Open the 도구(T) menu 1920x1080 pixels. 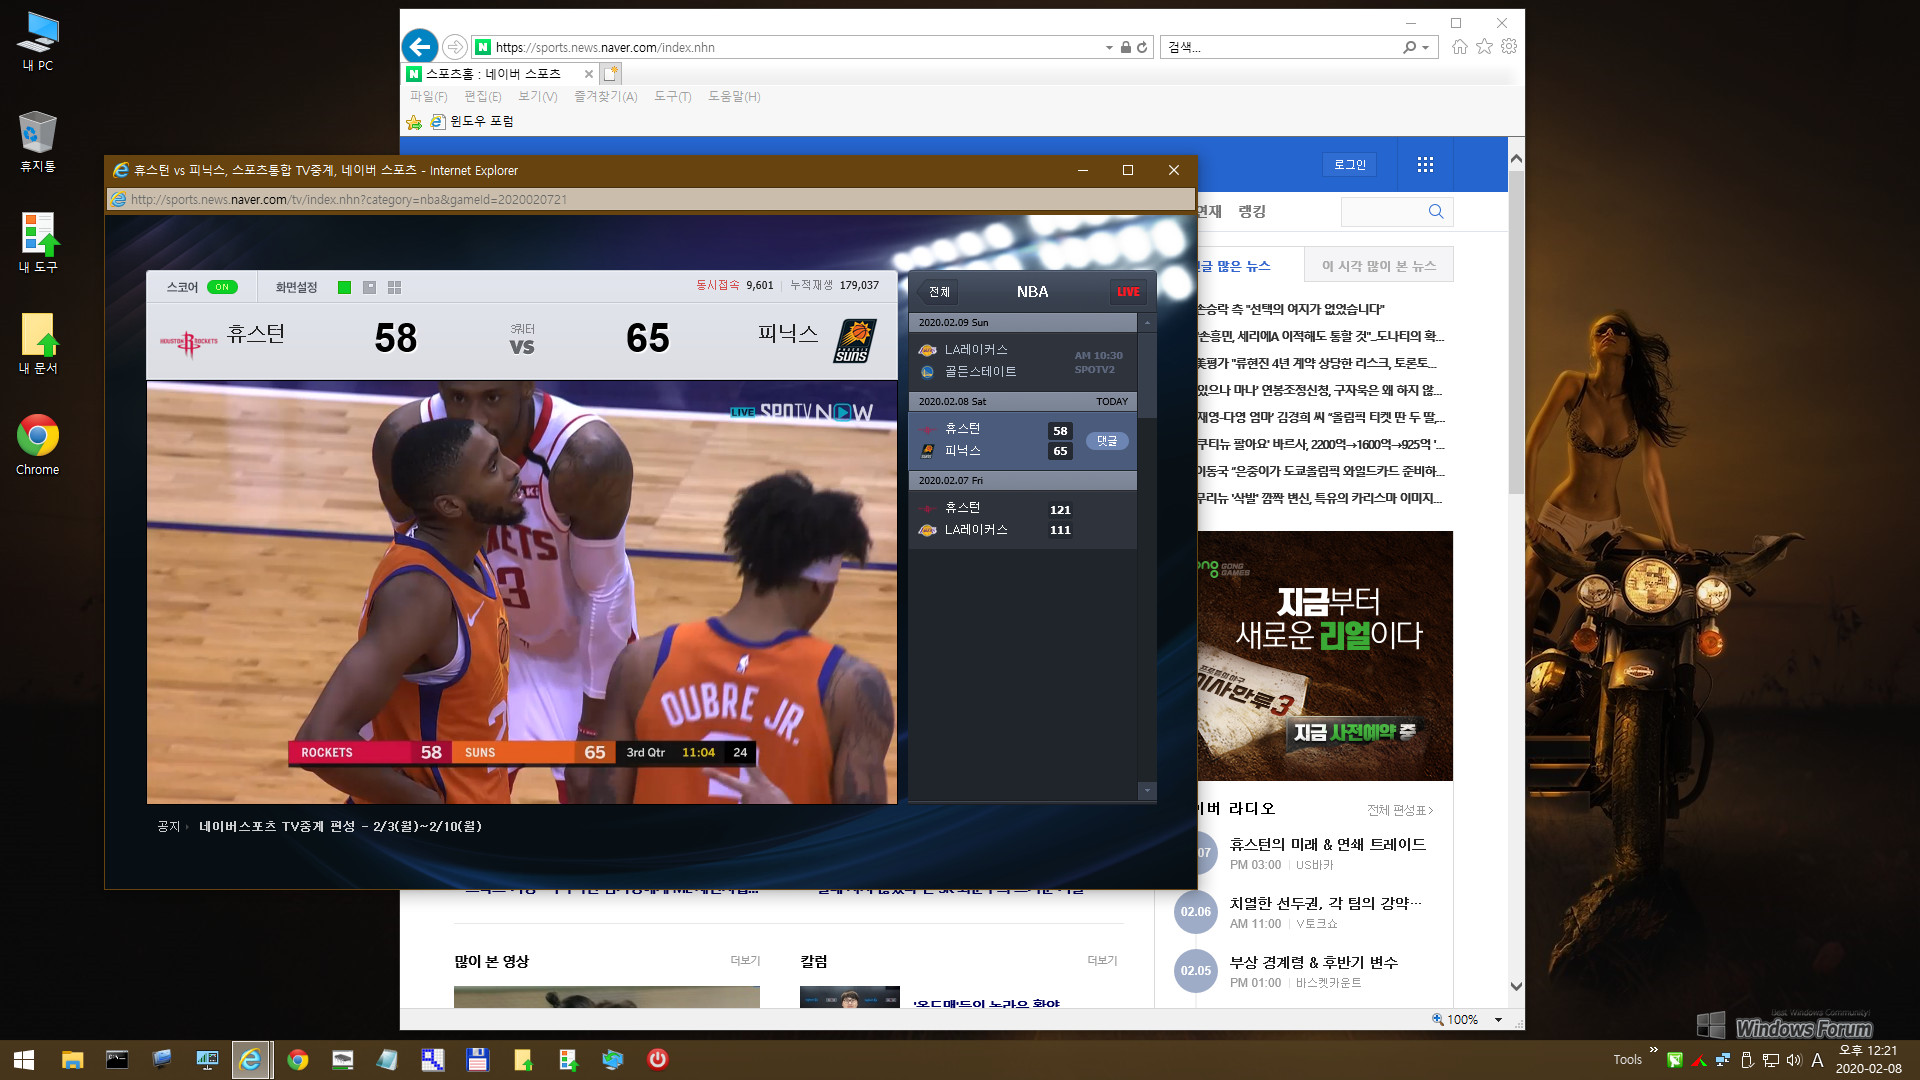tap(672, 96)
